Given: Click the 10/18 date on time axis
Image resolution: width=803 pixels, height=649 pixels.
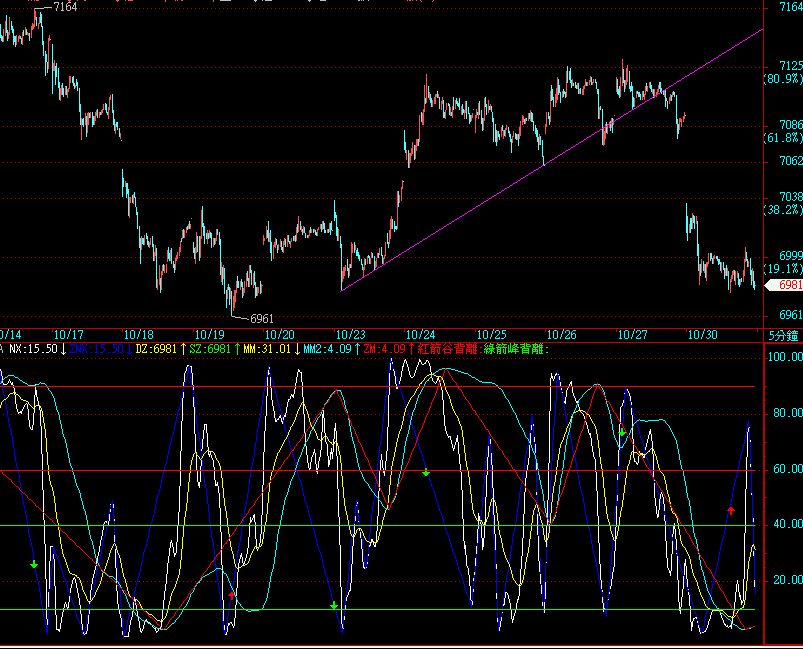Looking at the screenshot, I should (139, 334).
